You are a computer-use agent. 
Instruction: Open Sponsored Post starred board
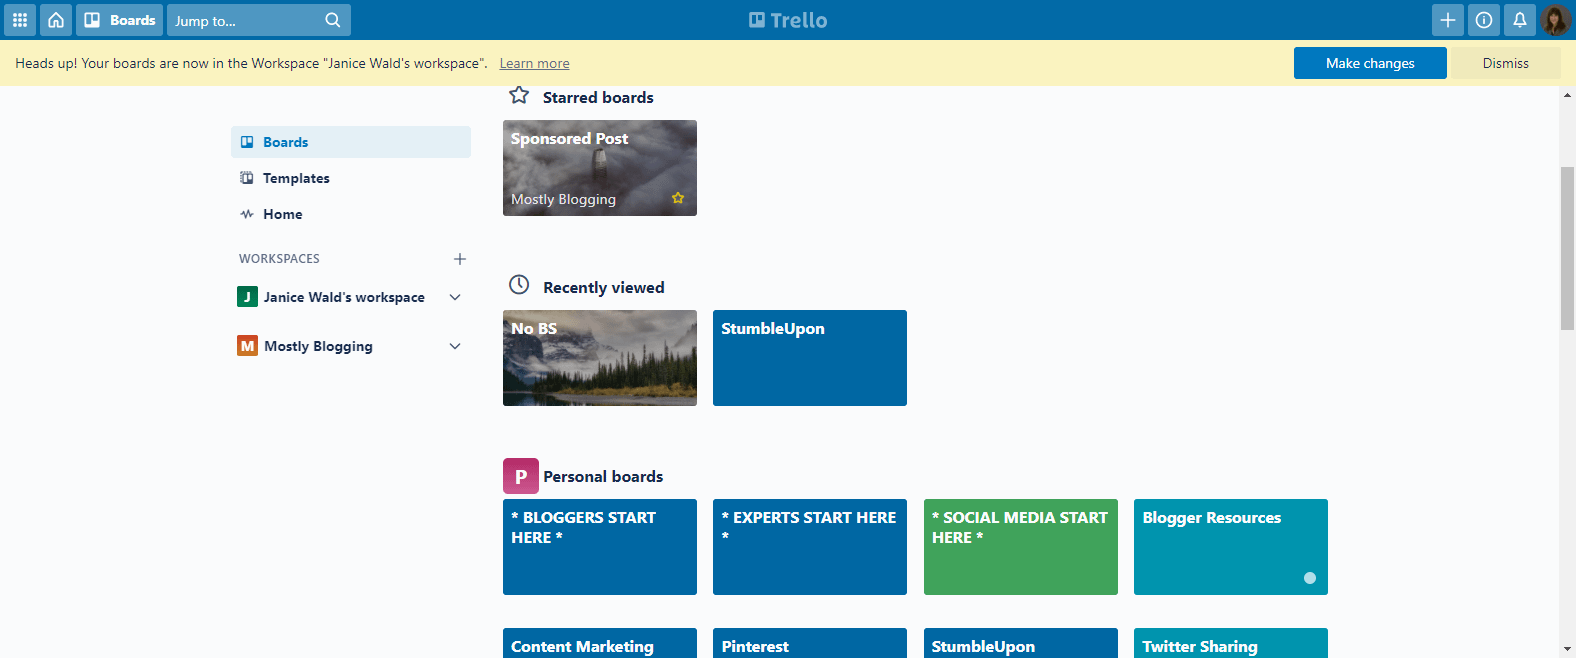(x=600, y=168)
